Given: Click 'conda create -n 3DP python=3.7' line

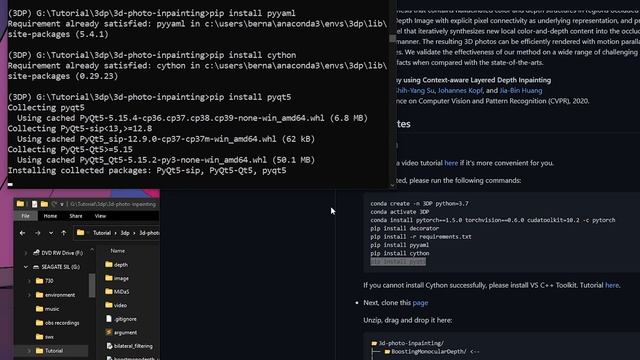Looking at the screenshot, I should (x=419, y=204).
